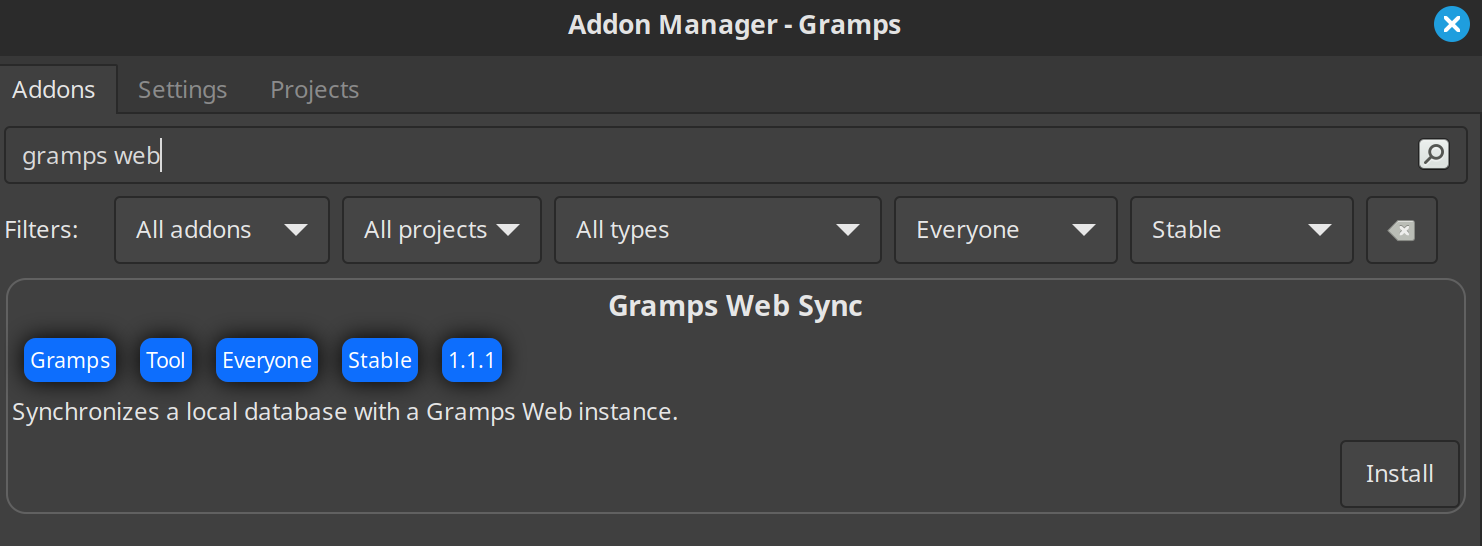This screenshot has height=546, width=1482.
Task: Switch to the Projects tab
Action: [x=315, y=89]
